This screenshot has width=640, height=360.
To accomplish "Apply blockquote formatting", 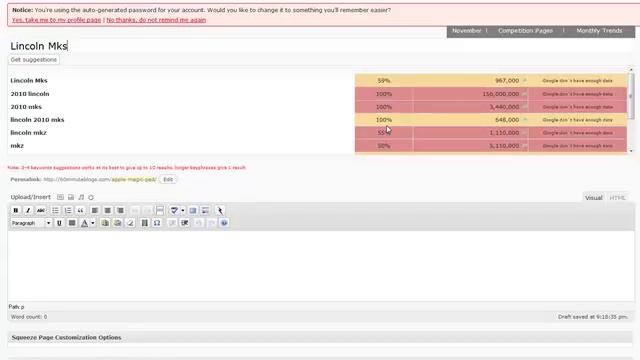I will [80, 210].
